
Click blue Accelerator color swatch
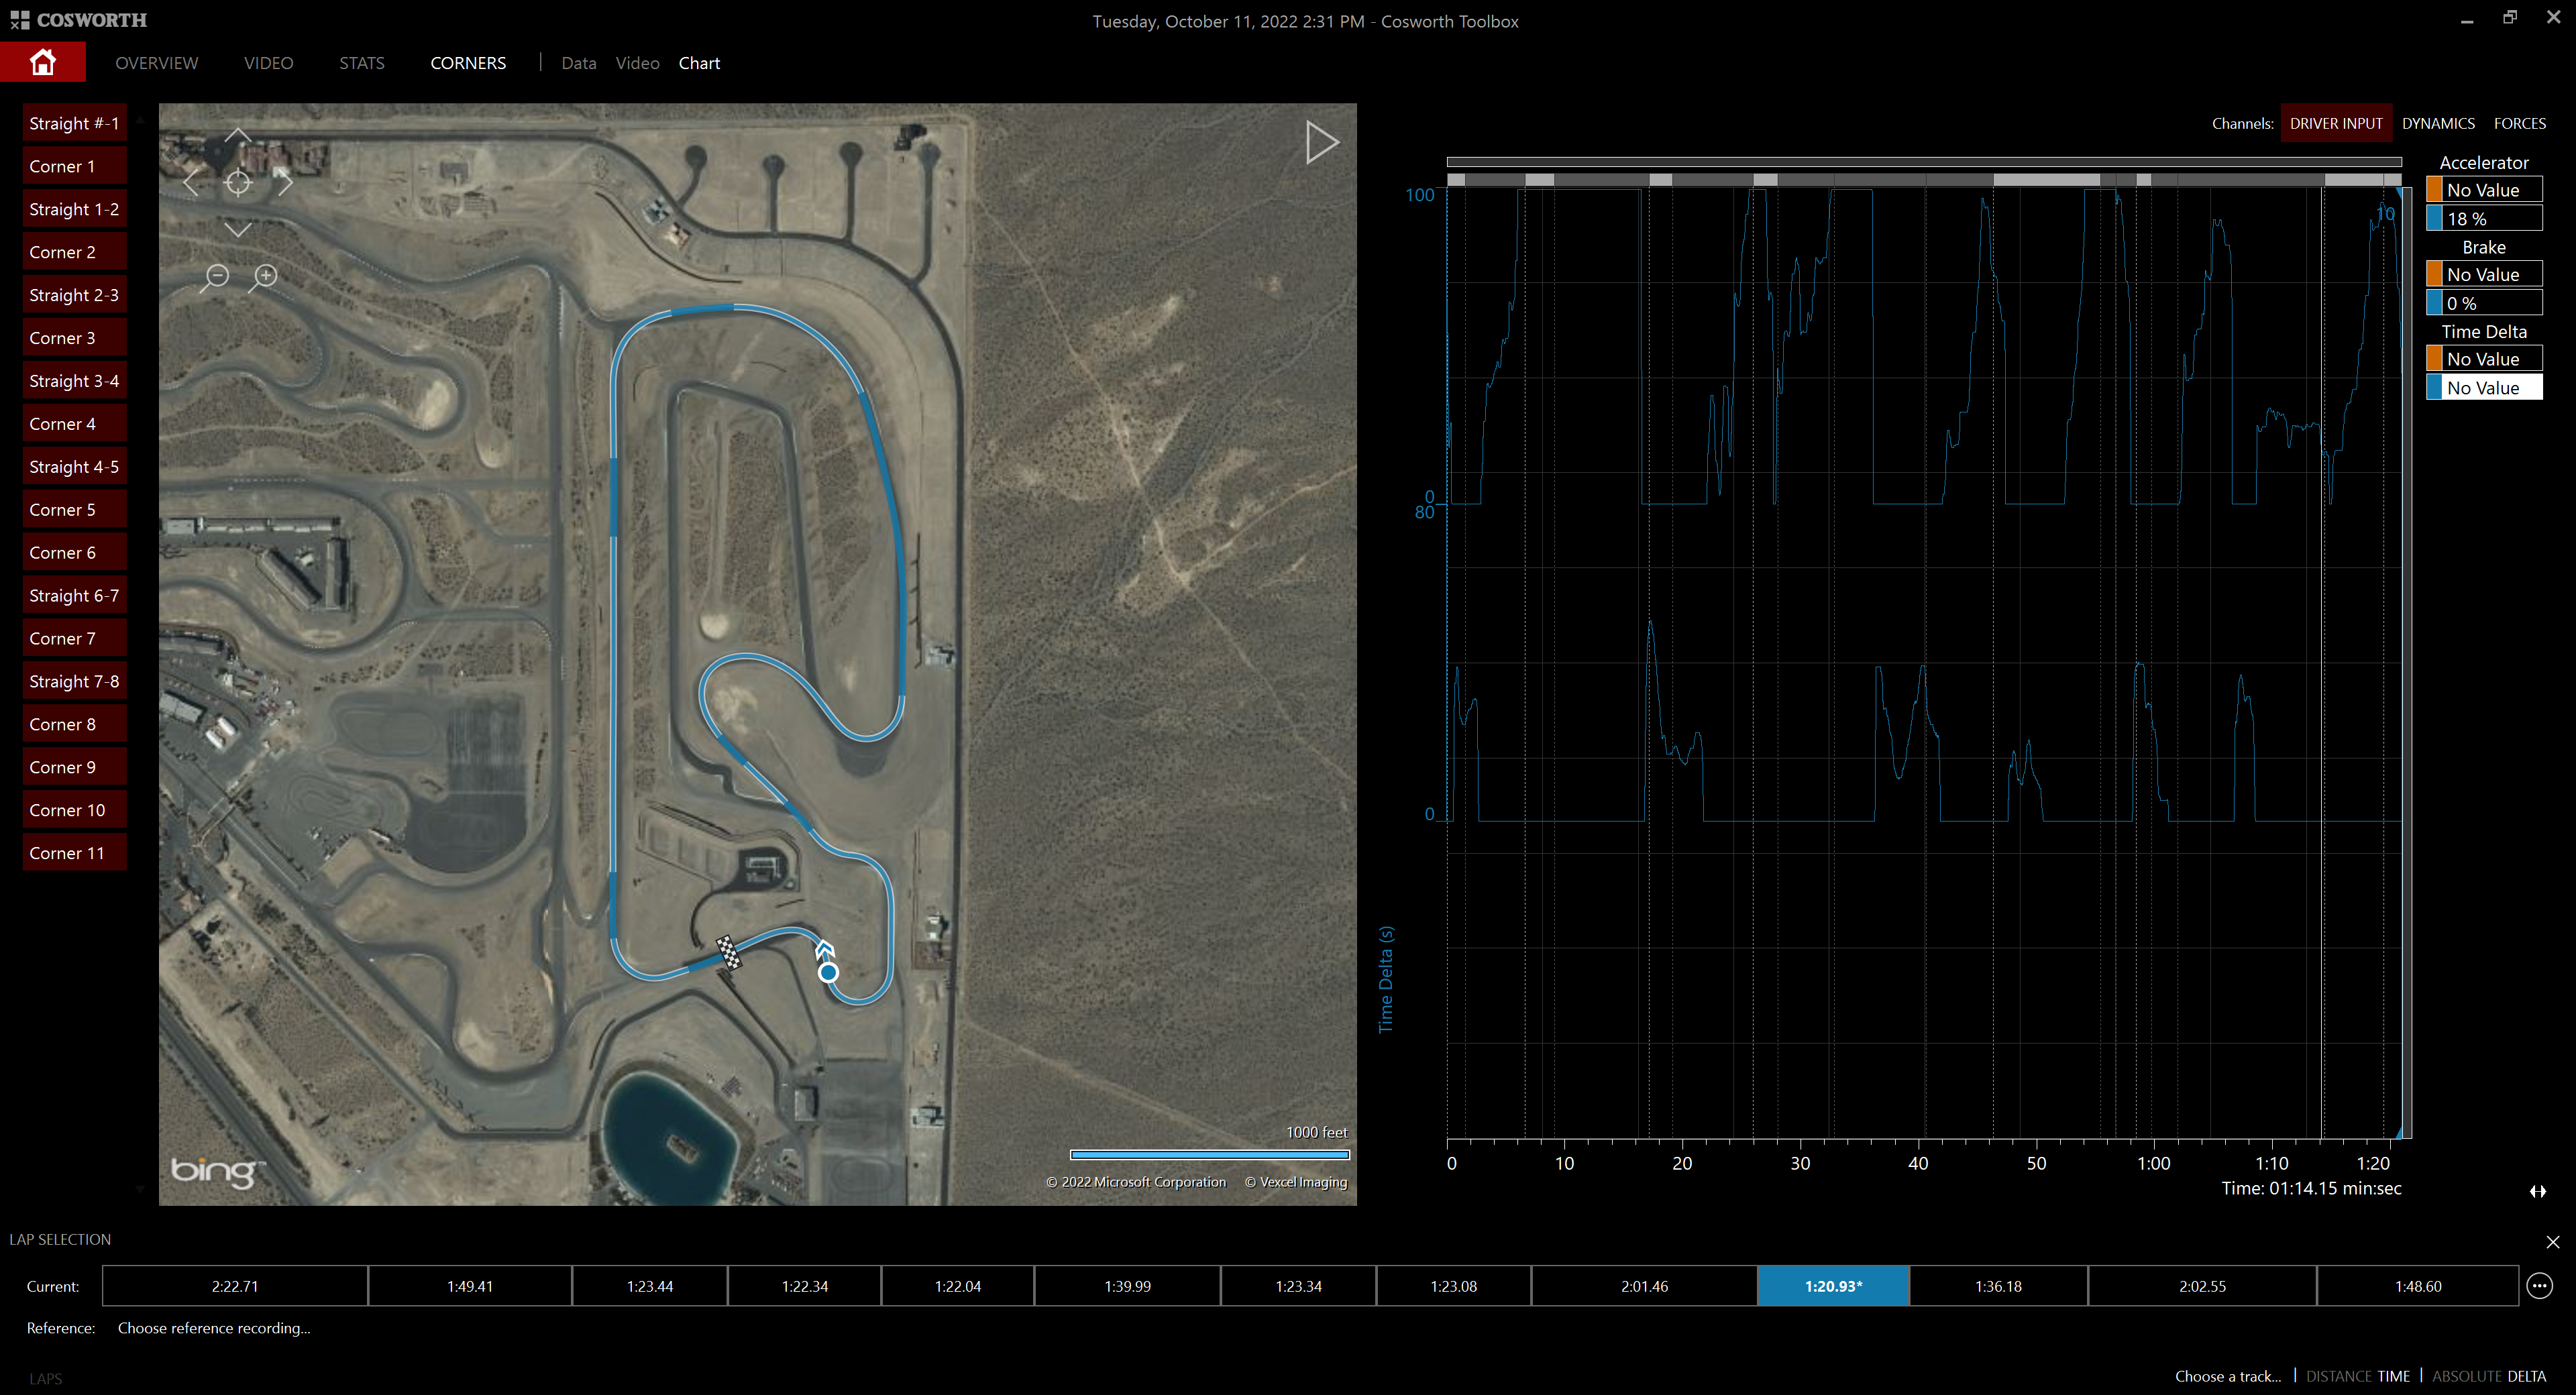[2434, 218]
